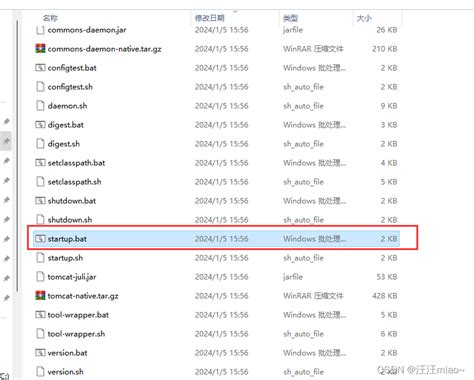Image resolution: width=474 pixels, height=380 pixels.
Task: Click the 428 KB size of tomcat-native.tar.gz
Action: (385, 296)
